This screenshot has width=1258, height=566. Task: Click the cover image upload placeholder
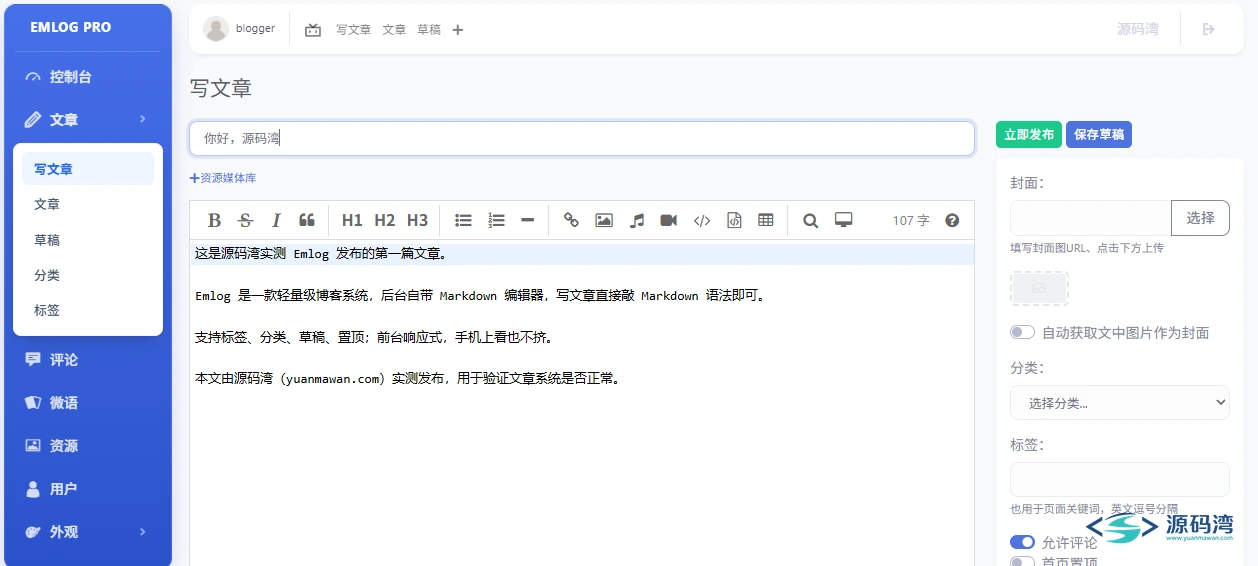tap(1039, 288)
